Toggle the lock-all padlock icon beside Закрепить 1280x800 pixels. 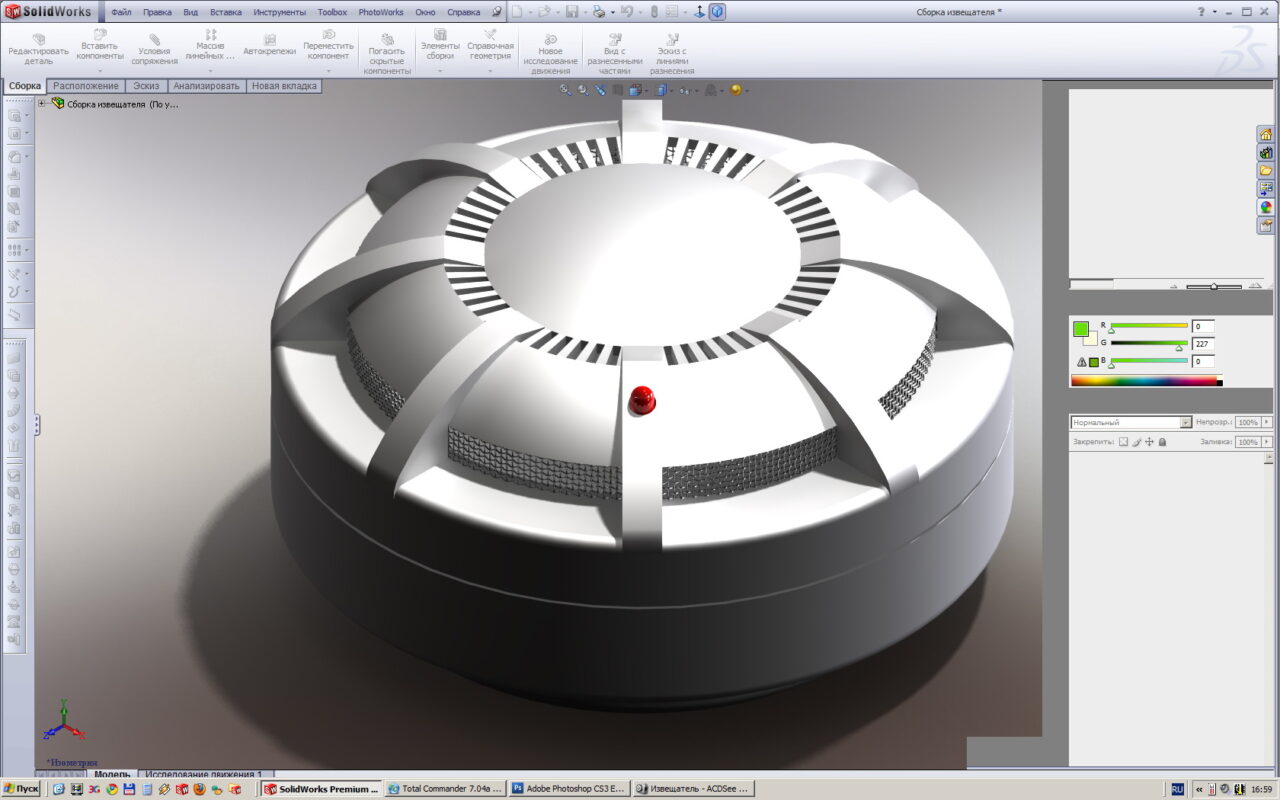[1162, 441]
